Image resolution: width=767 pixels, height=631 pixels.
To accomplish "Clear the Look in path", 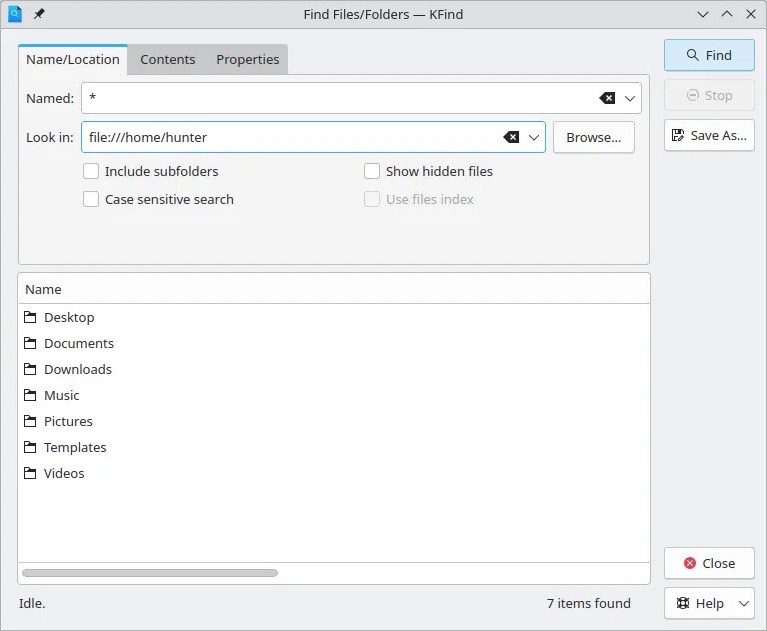I will [511, 137].
